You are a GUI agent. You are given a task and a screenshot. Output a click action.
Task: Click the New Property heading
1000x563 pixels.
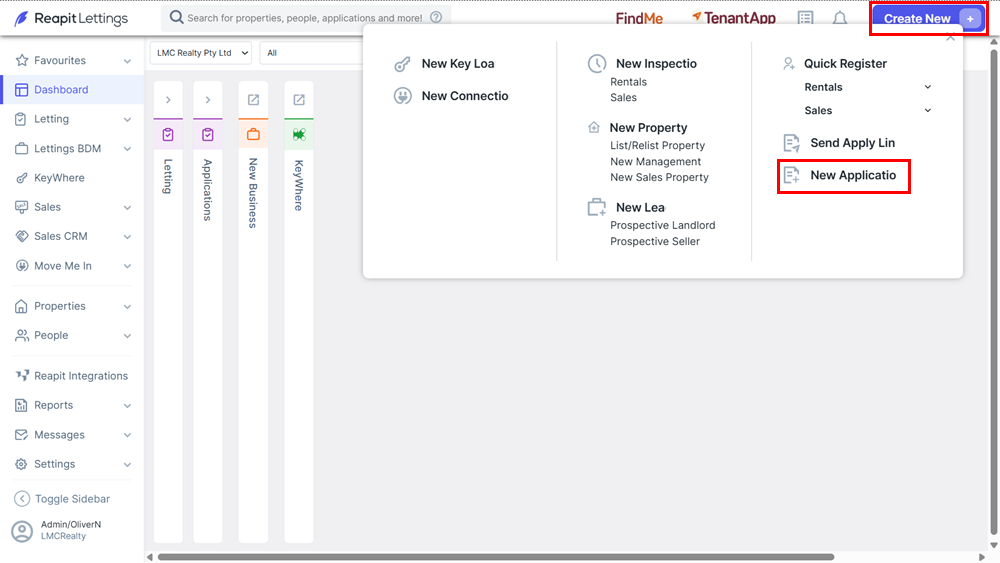(x=648, y=128)
